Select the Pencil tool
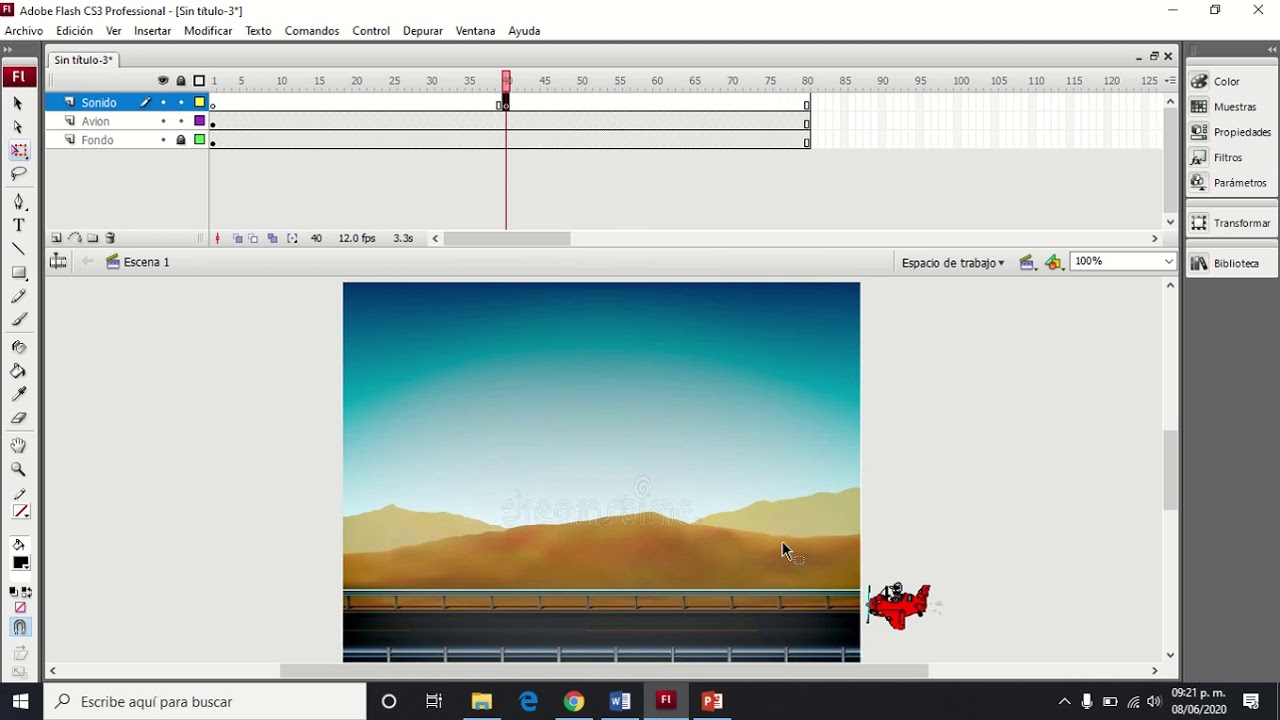The height and width of the screenshot is (720, 1280). (x=18, y=296)
